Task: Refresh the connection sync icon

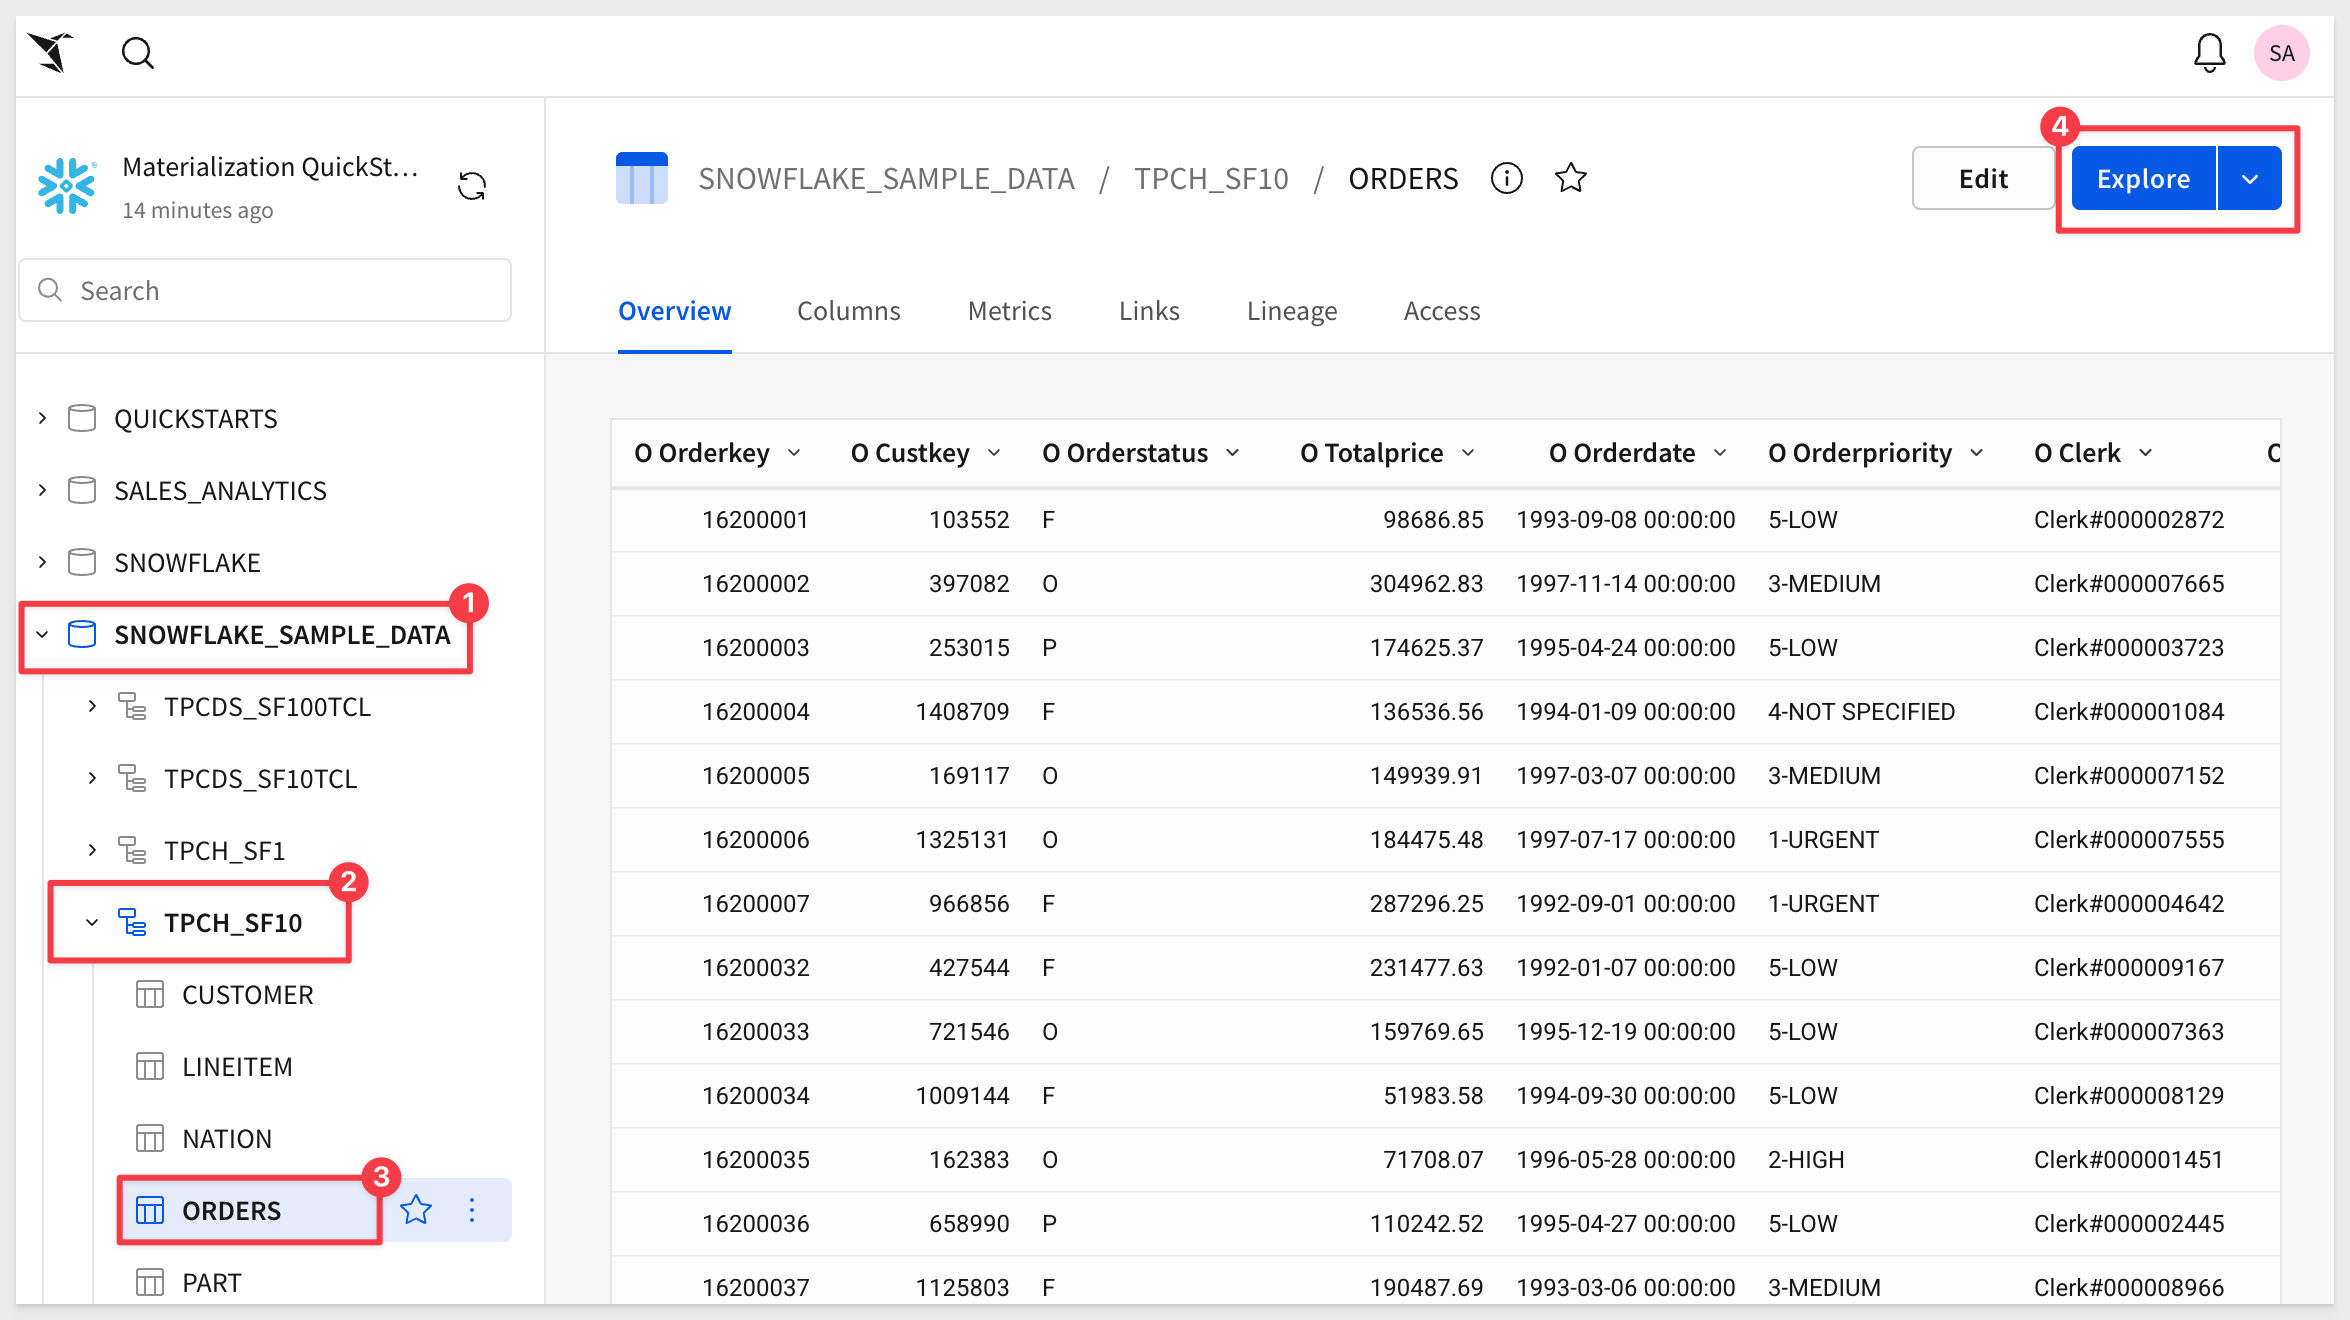Action: tap(472, 186)
